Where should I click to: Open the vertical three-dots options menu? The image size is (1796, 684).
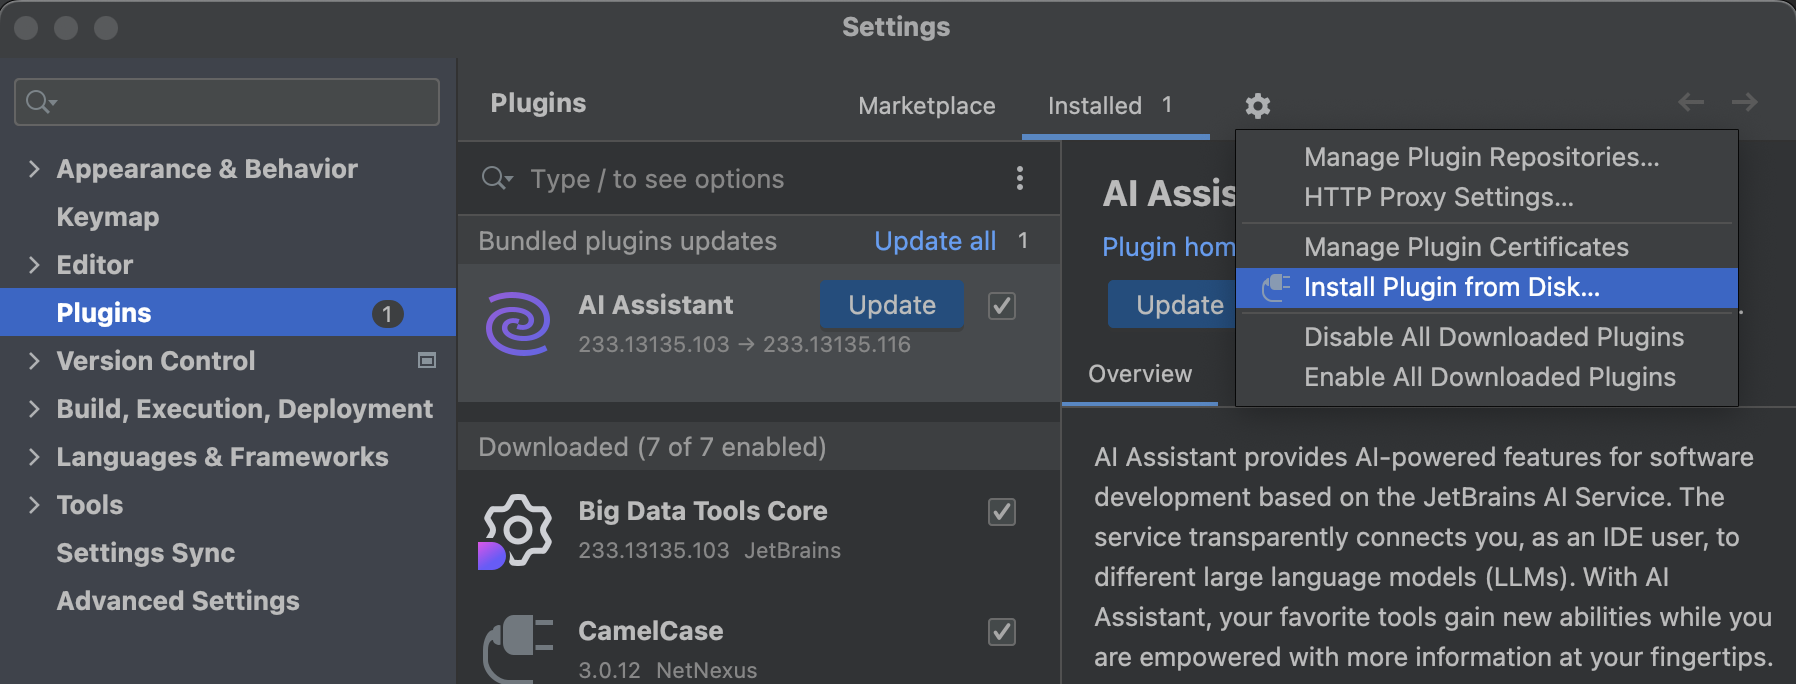[x=1019, y=178]
